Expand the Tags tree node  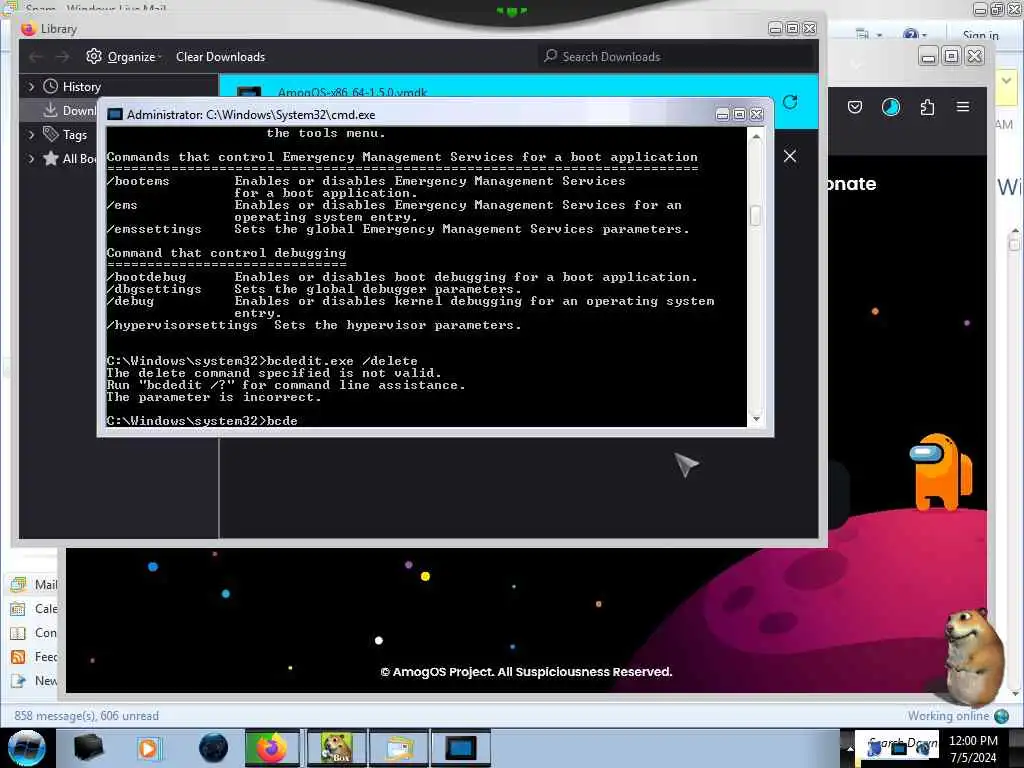tap(31, 135)
